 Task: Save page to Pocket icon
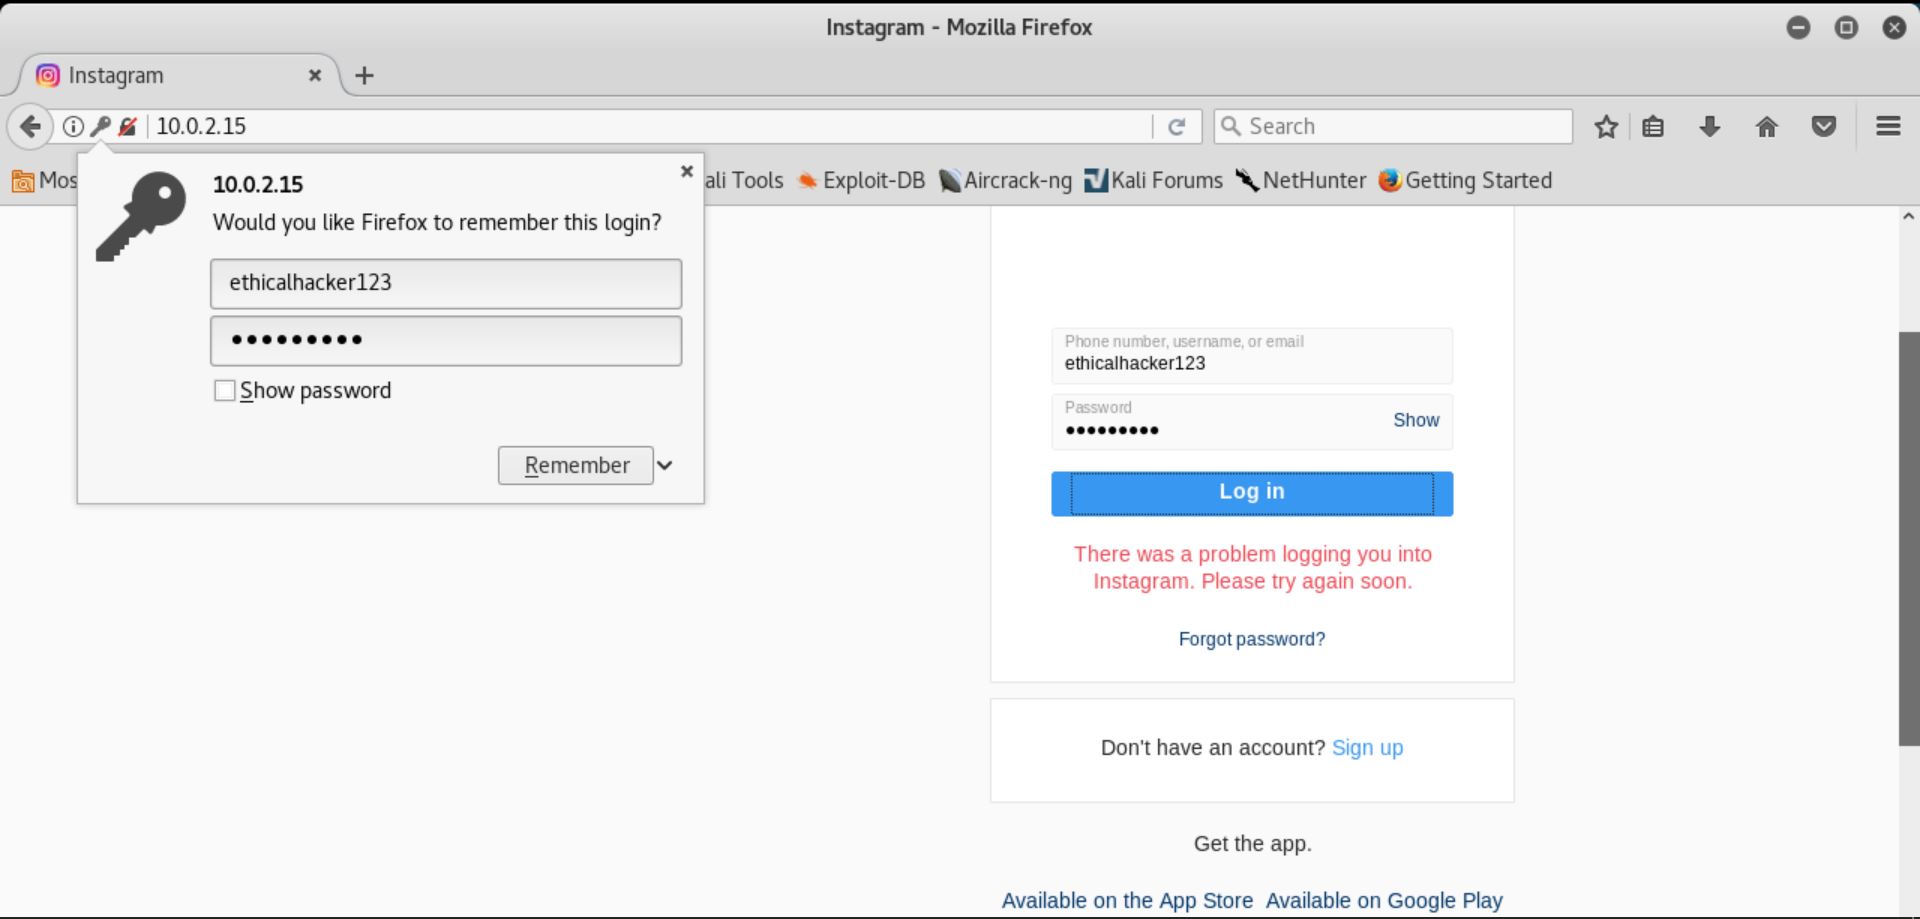point(1824,126)
